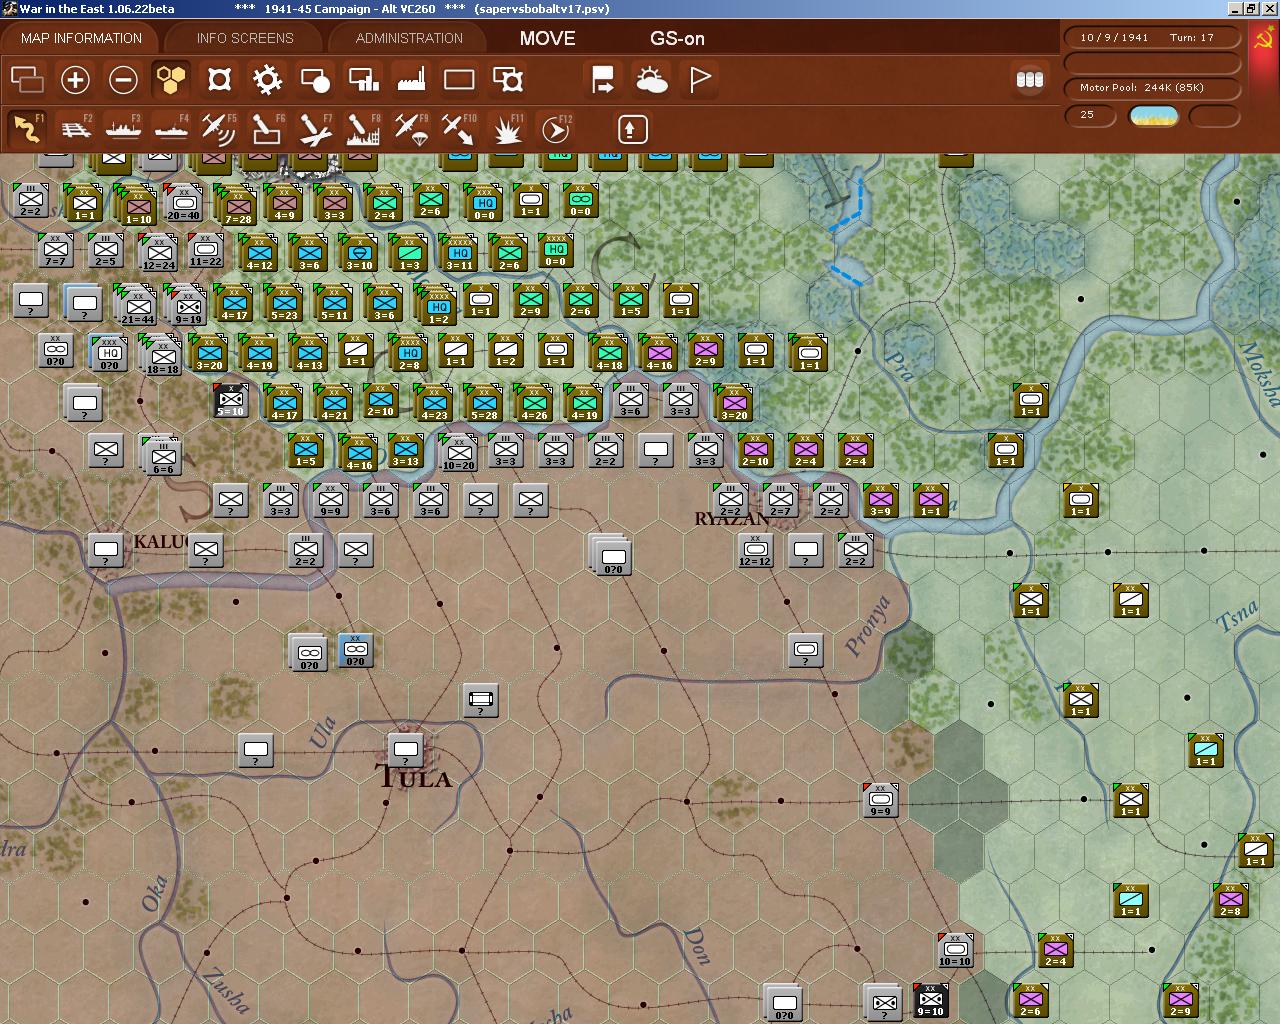Click the plain pennant flag icon
The width and height of the screenshot is (1280, 1024).
click(700, 79)
